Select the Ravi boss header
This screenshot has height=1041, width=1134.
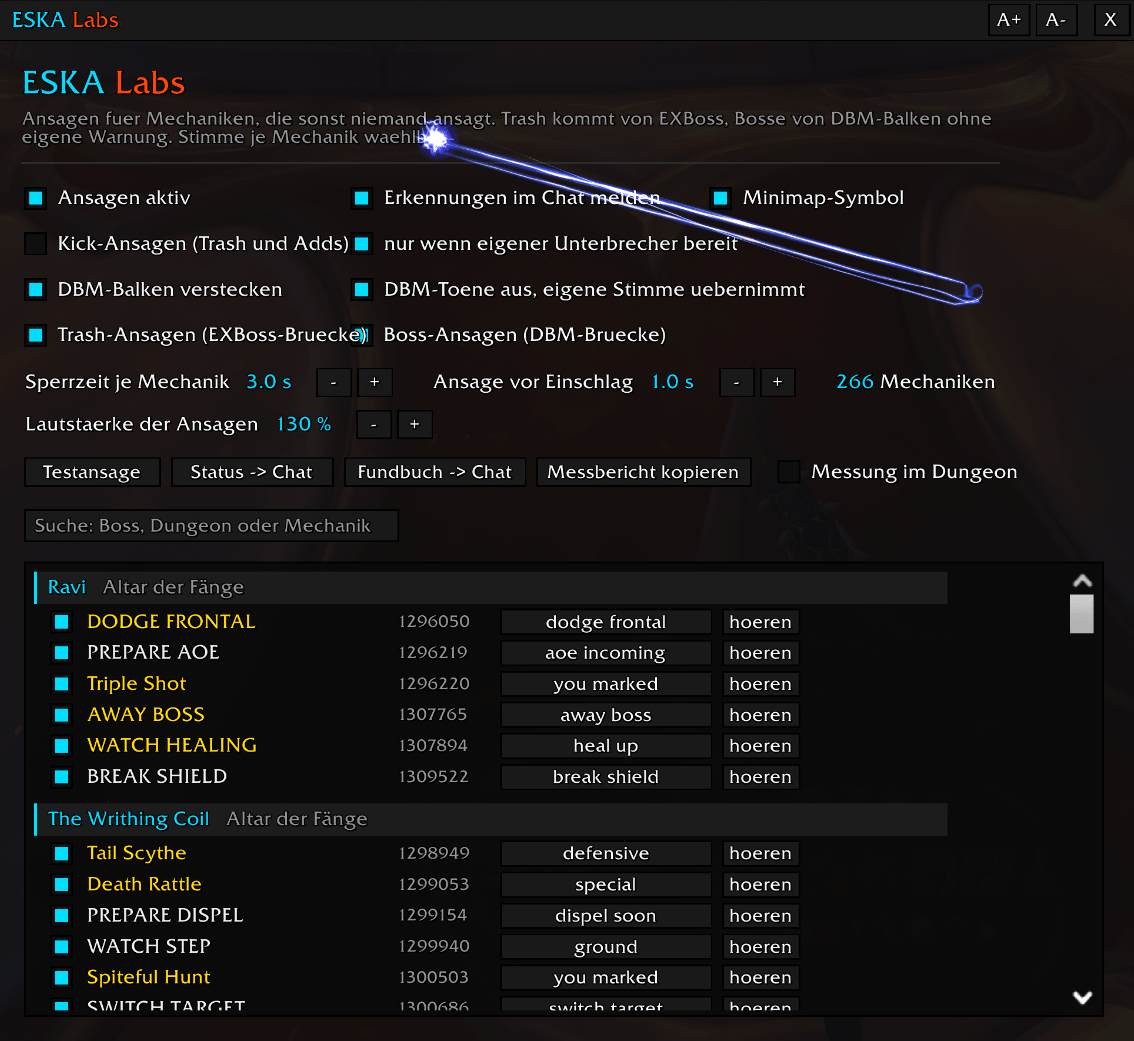pos(491,587)
